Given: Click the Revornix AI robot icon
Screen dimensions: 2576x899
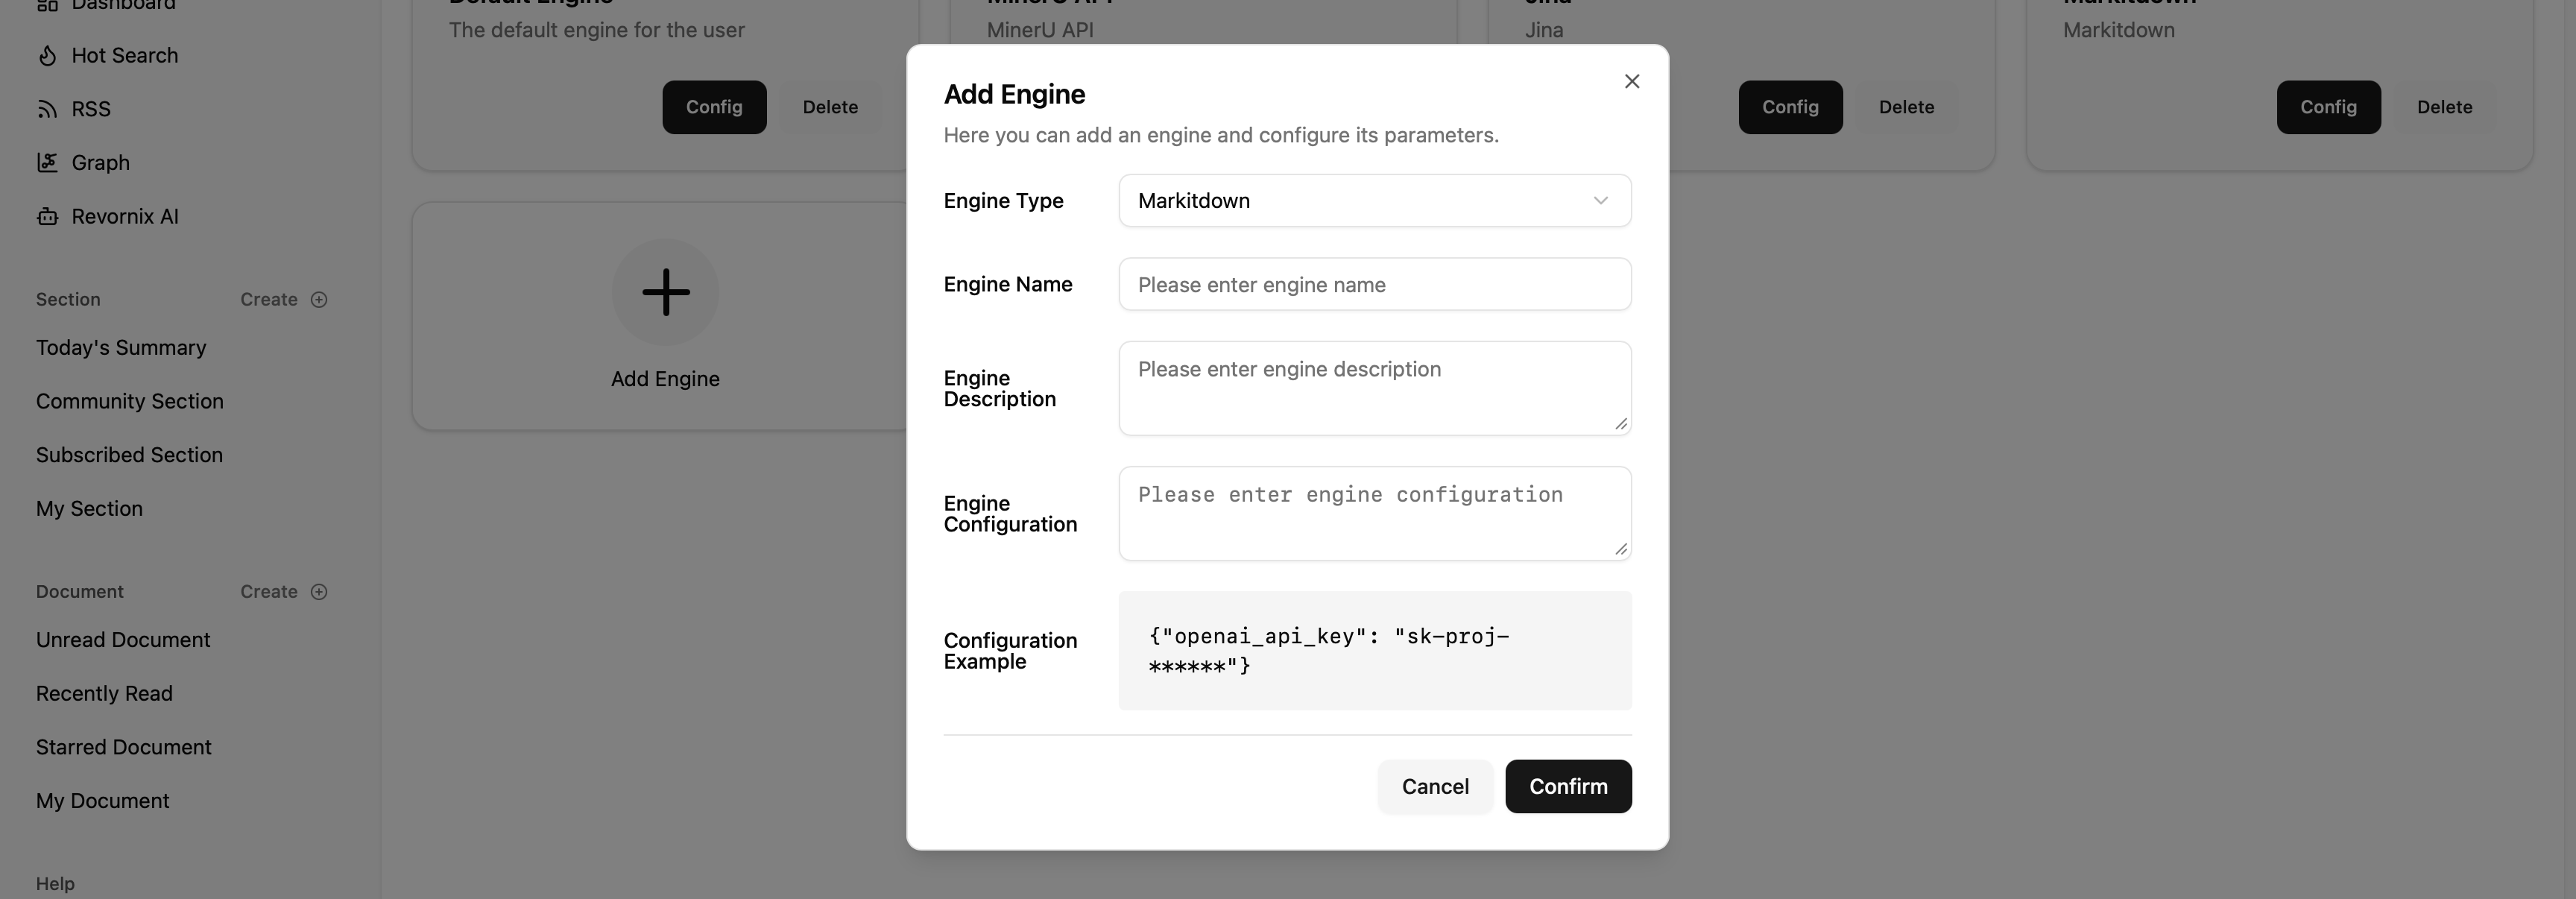Looking at the screenshot, I should 47,216.
